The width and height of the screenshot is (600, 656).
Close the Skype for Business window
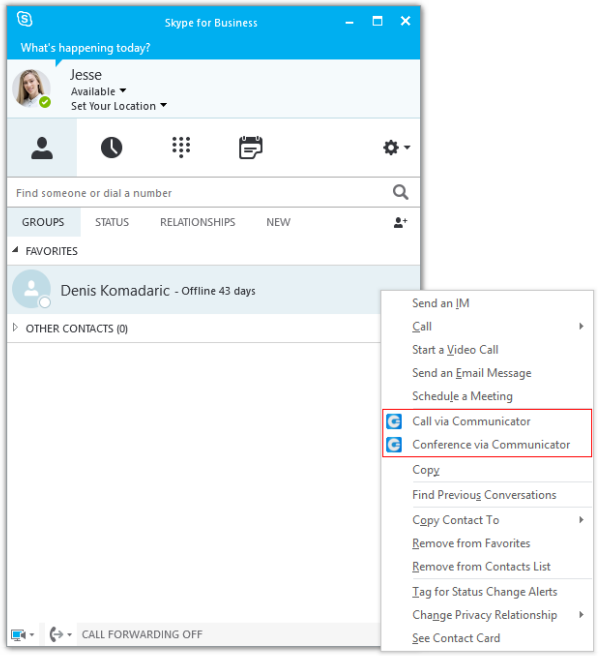pos(405,21)
